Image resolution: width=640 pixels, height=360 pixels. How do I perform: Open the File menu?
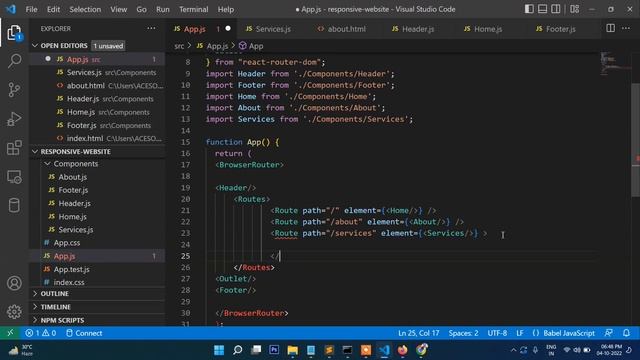click(x=31, y=9)
